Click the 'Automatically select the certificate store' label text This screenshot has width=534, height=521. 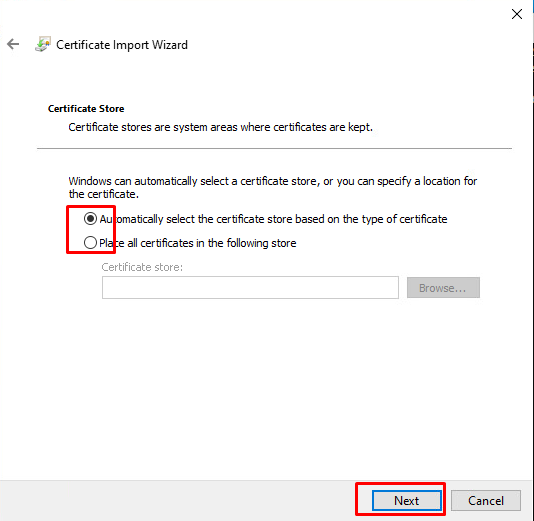coord(273,219)
